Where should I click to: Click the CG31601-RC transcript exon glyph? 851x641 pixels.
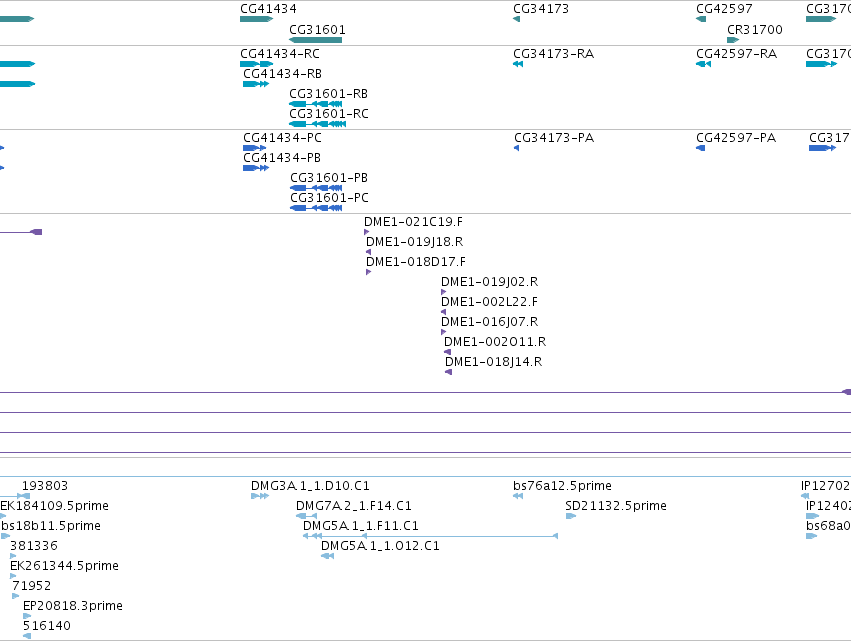point(317,124)
